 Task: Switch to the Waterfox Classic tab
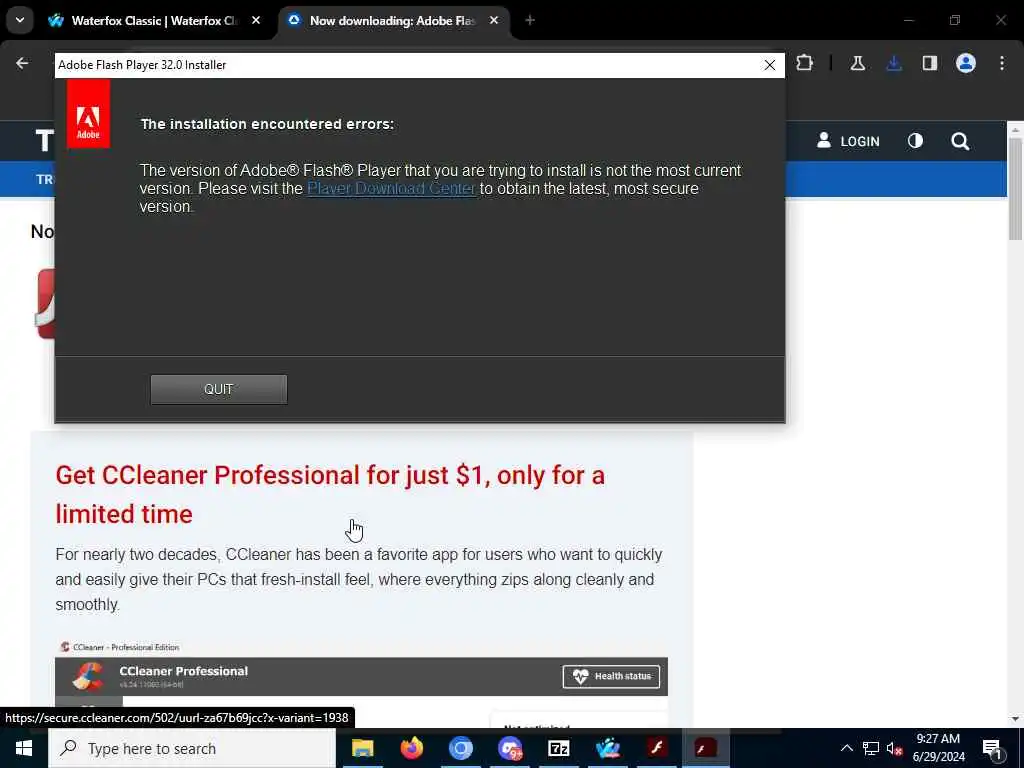coord(153,21)
